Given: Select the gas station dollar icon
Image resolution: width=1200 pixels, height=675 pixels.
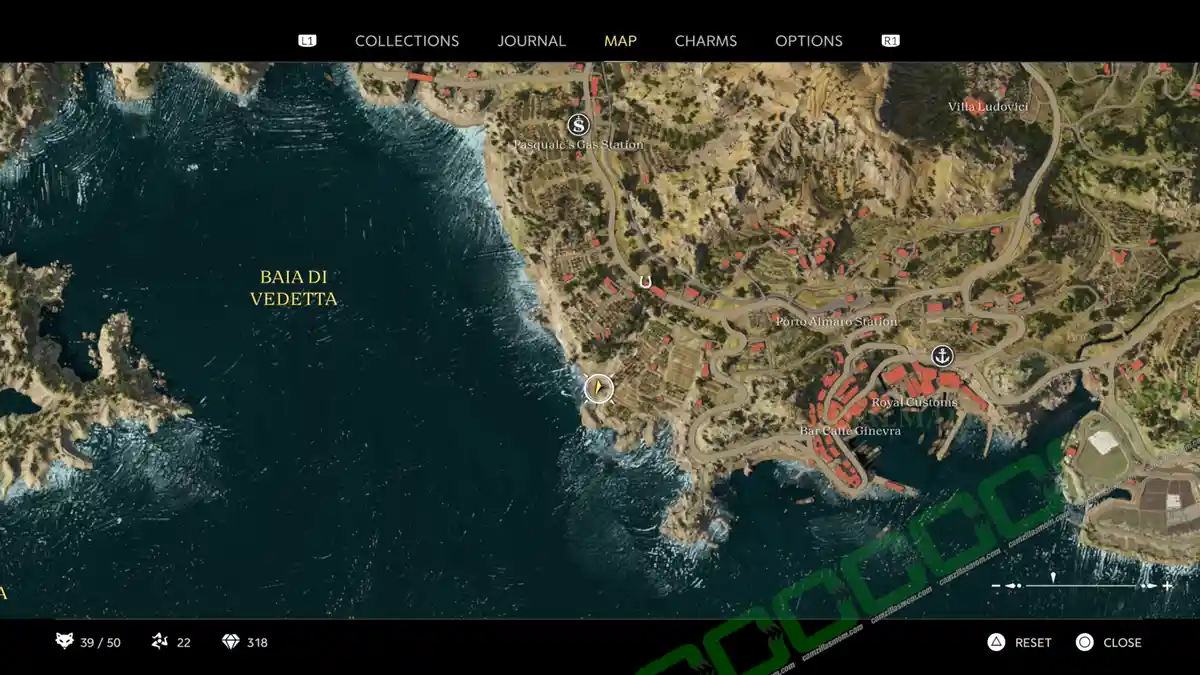Looking at the screenshot, I should pos(577,125).
